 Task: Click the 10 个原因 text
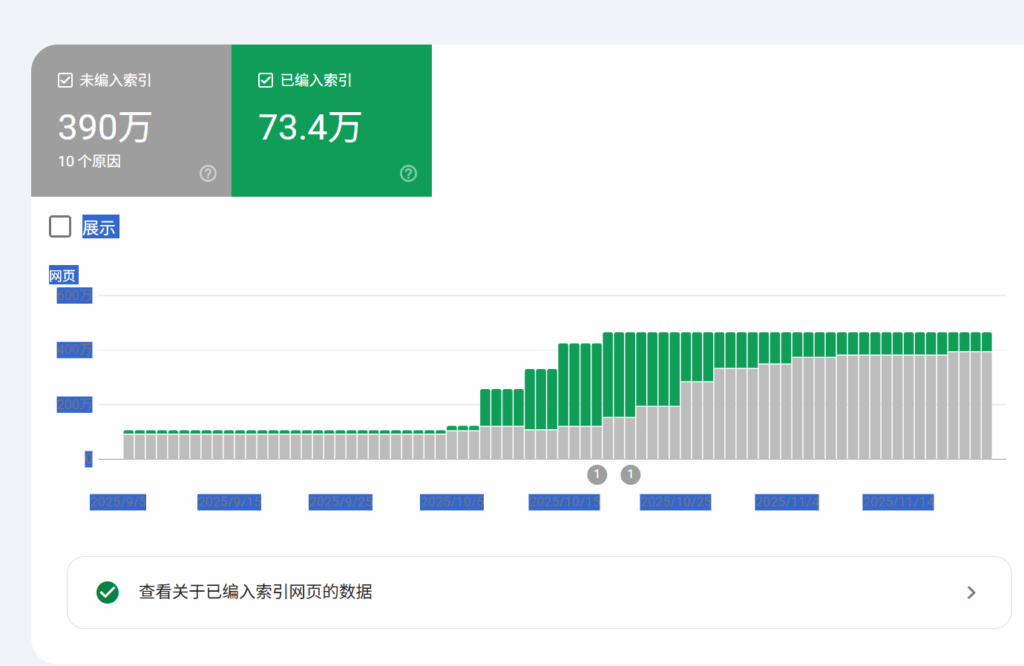tap(89, 161)
